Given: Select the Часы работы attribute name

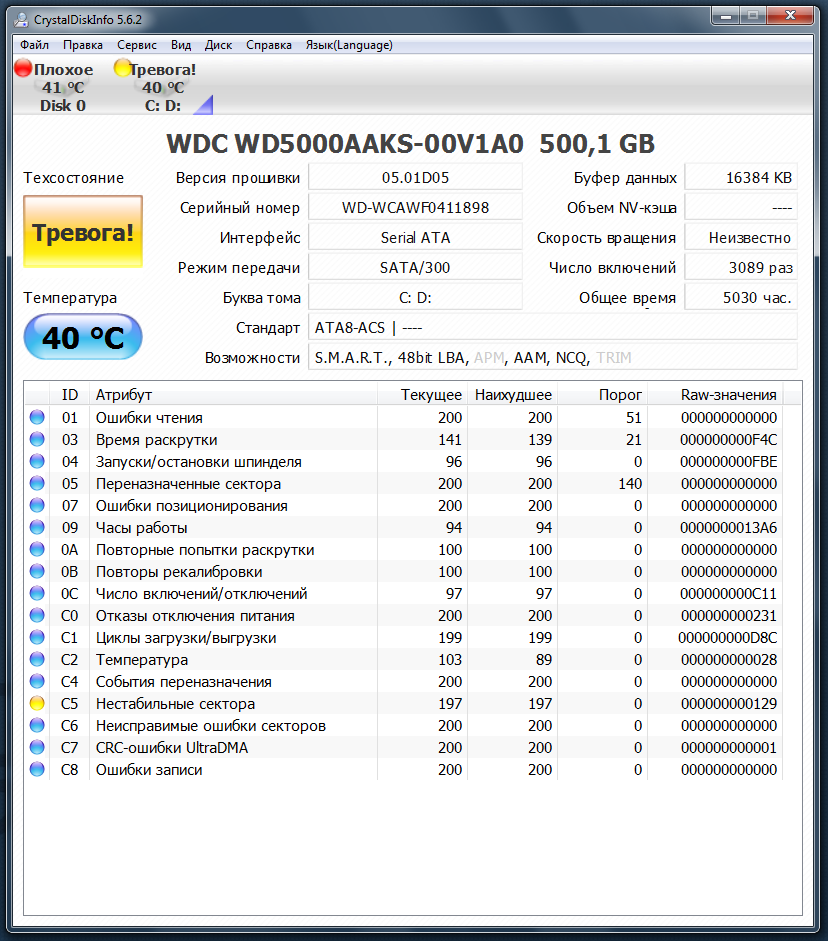Looking at the screenshot, I should [x=142, y=528].
